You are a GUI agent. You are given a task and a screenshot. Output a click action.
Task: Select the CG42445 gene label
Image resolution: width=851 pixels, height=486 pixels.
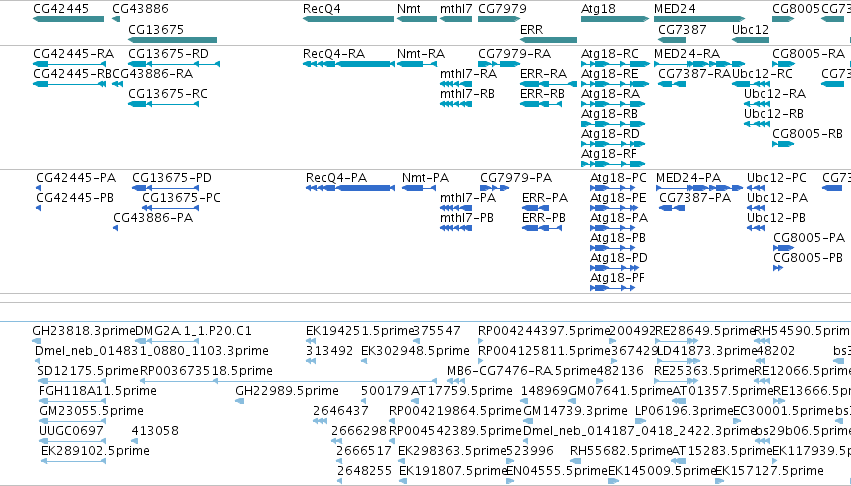(x=61, y=9)
